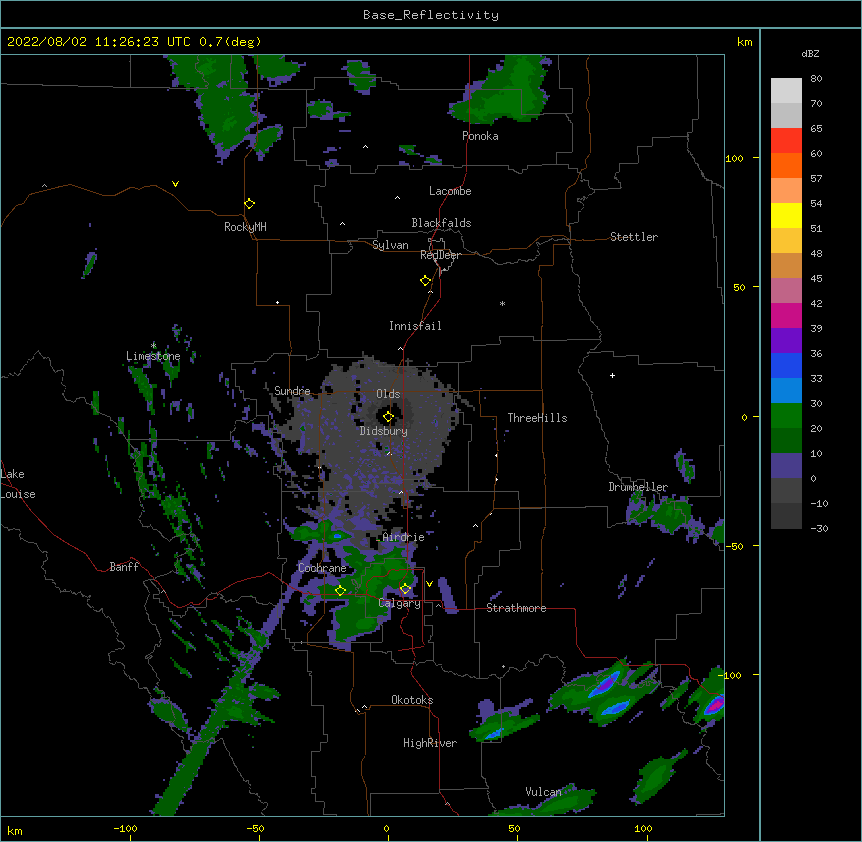862x842 pixels.
Task: Click the Vulcan label
Action: (x=543, y=792)
